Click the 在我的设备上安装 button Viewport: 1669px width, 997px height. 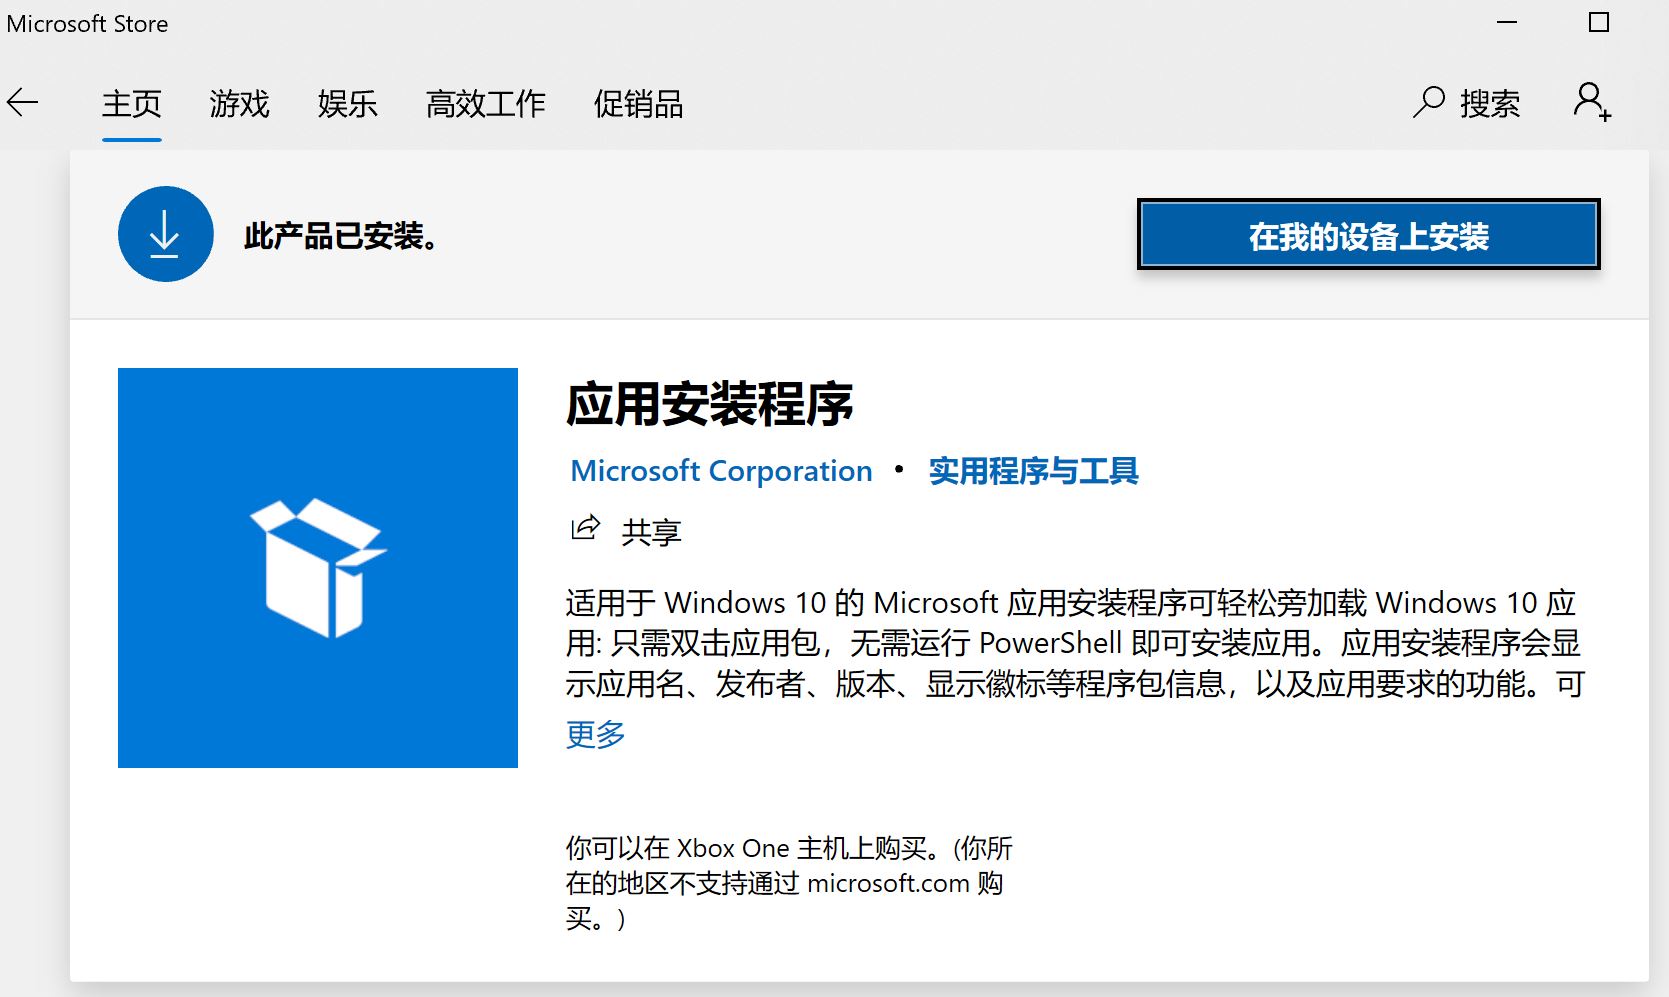pos(1369,234)
